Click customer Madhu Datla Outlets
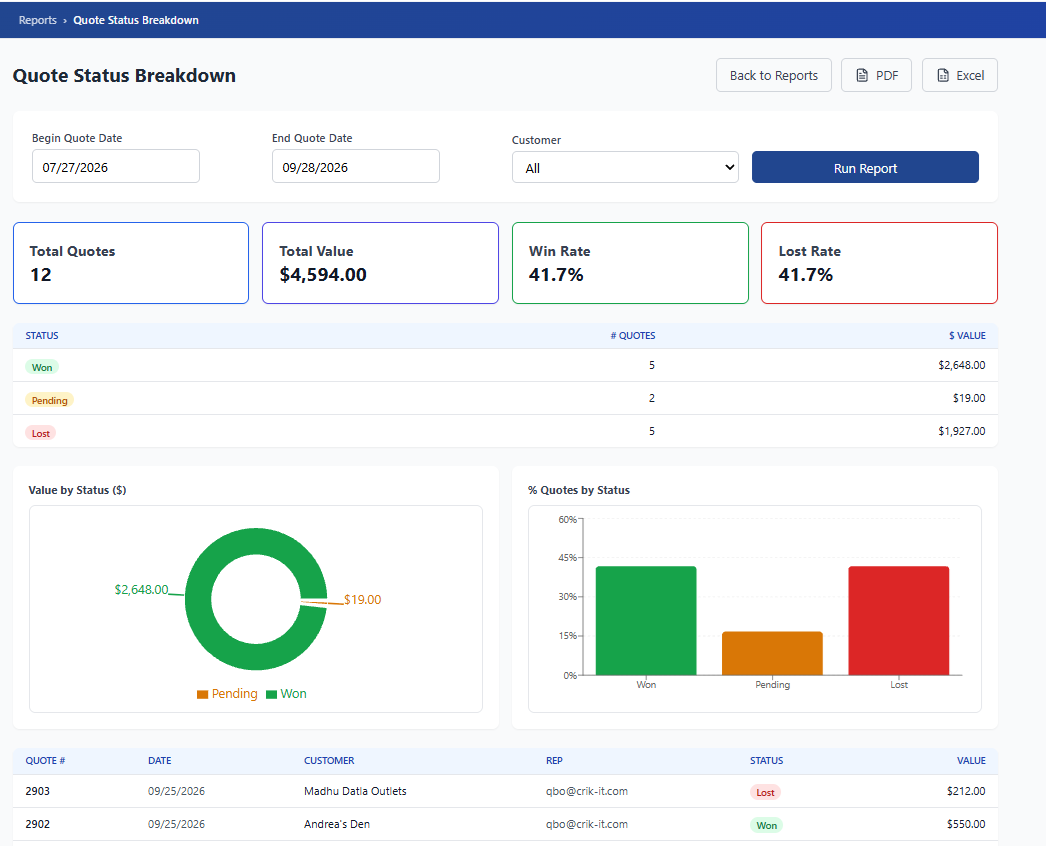Image resolution: width=1046 pixels, height=846 pixels. [355, 791]
